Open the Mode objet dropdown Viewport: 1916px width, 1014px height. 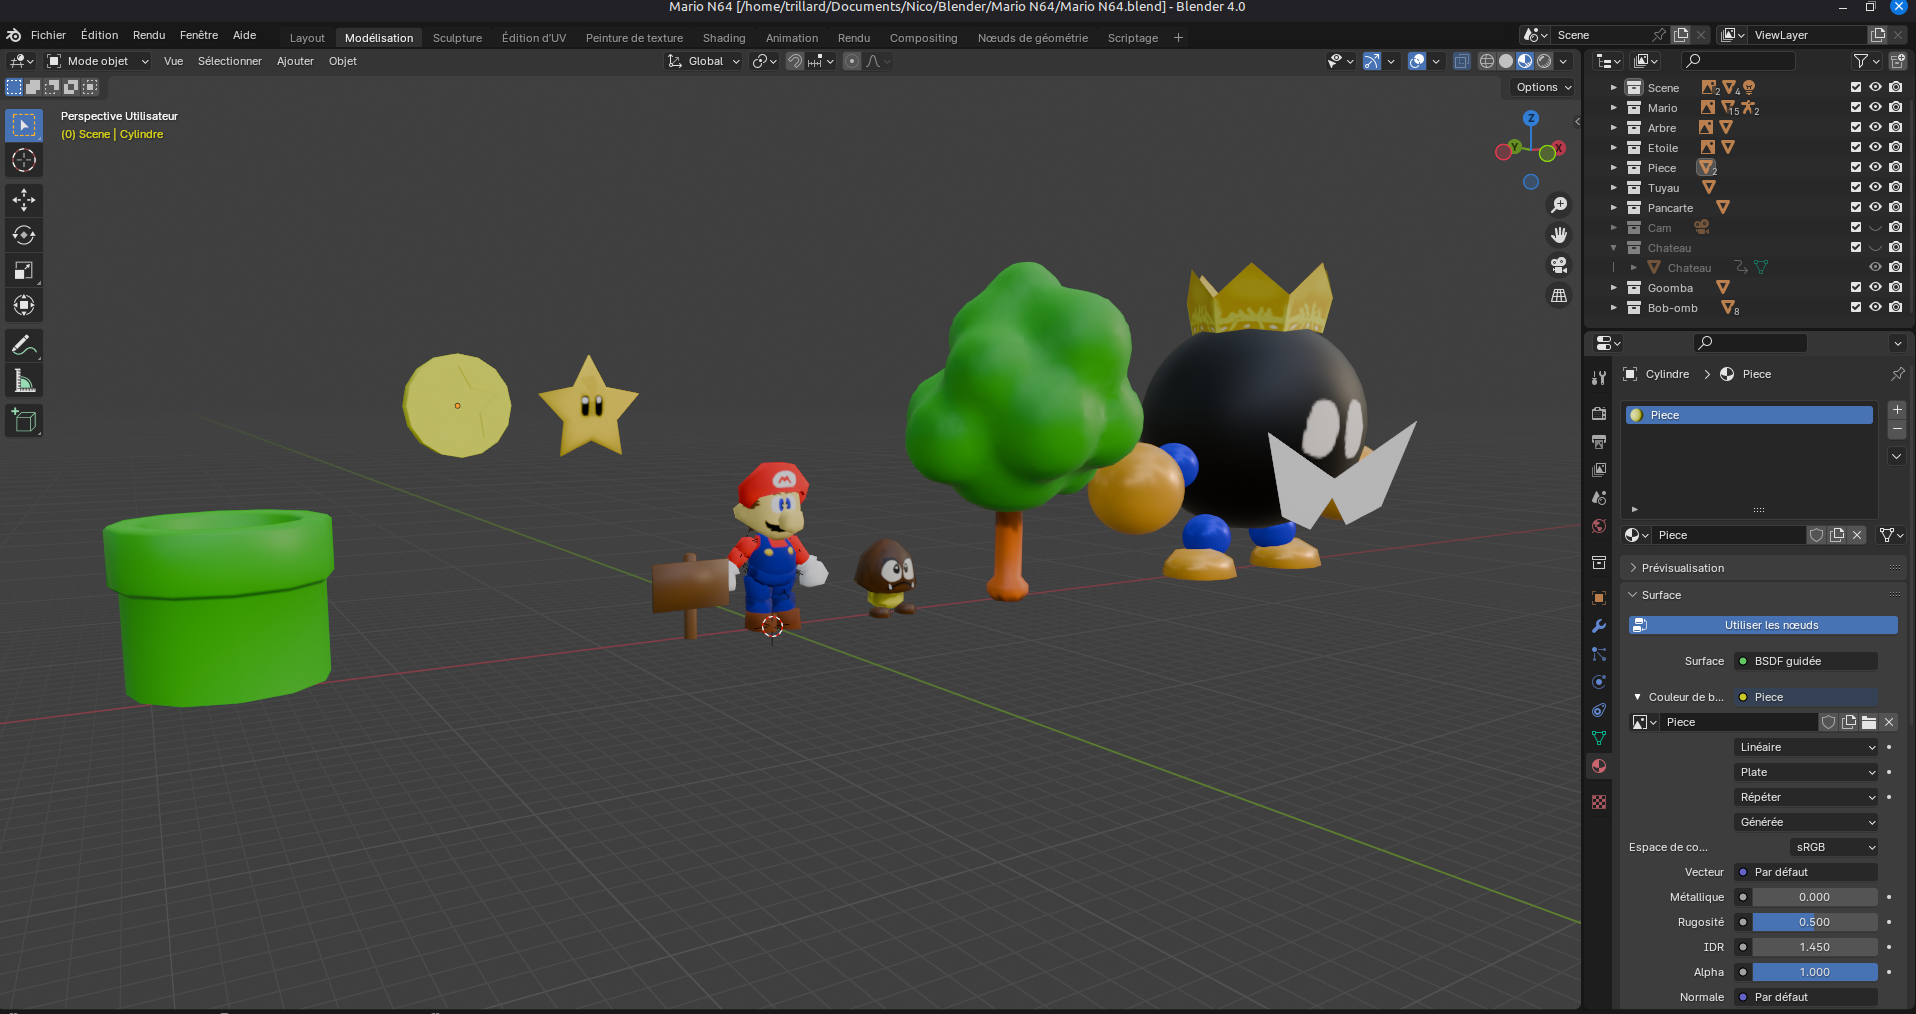(x=98, y=61)
